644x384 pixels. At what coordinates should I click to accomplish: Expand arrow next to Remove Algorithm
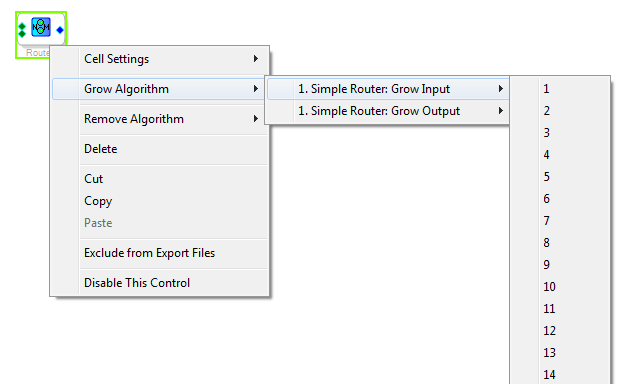tap(255, 119)
